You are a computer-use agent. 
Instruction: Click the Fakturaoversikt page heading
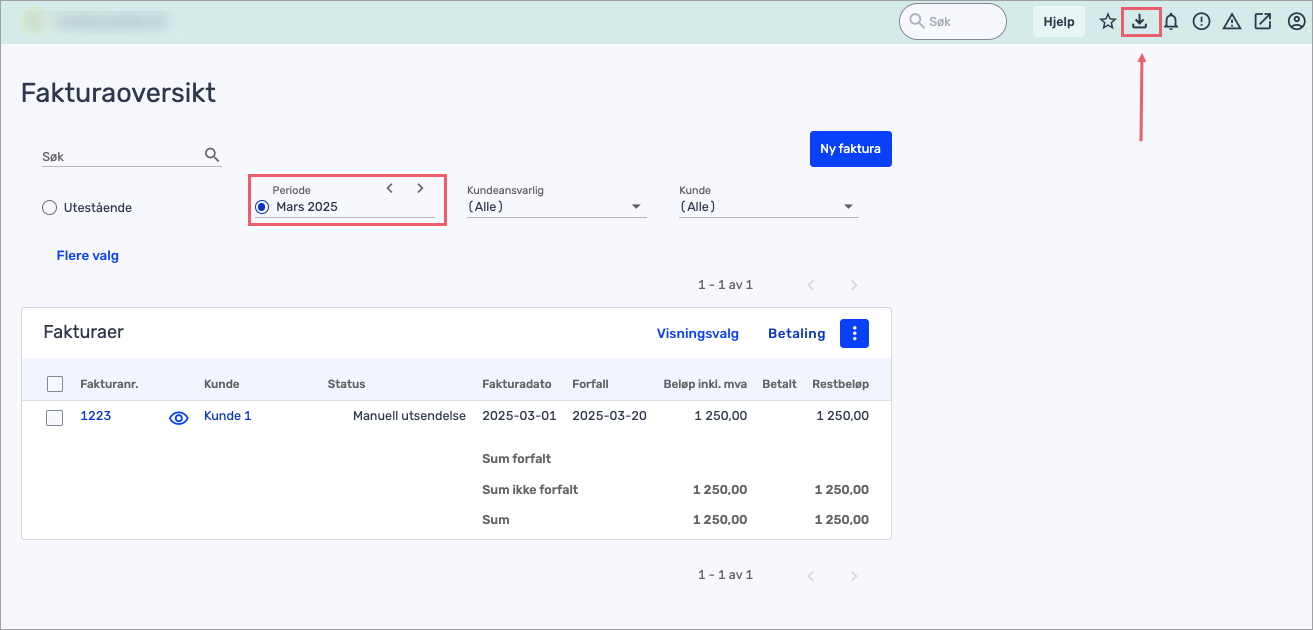[118, 93]
